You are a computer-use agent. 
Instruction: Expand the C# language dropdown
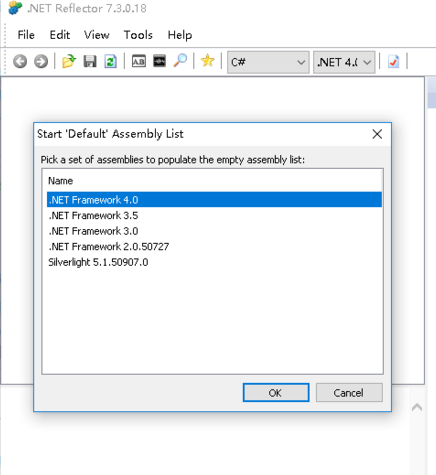click(268, 62)
